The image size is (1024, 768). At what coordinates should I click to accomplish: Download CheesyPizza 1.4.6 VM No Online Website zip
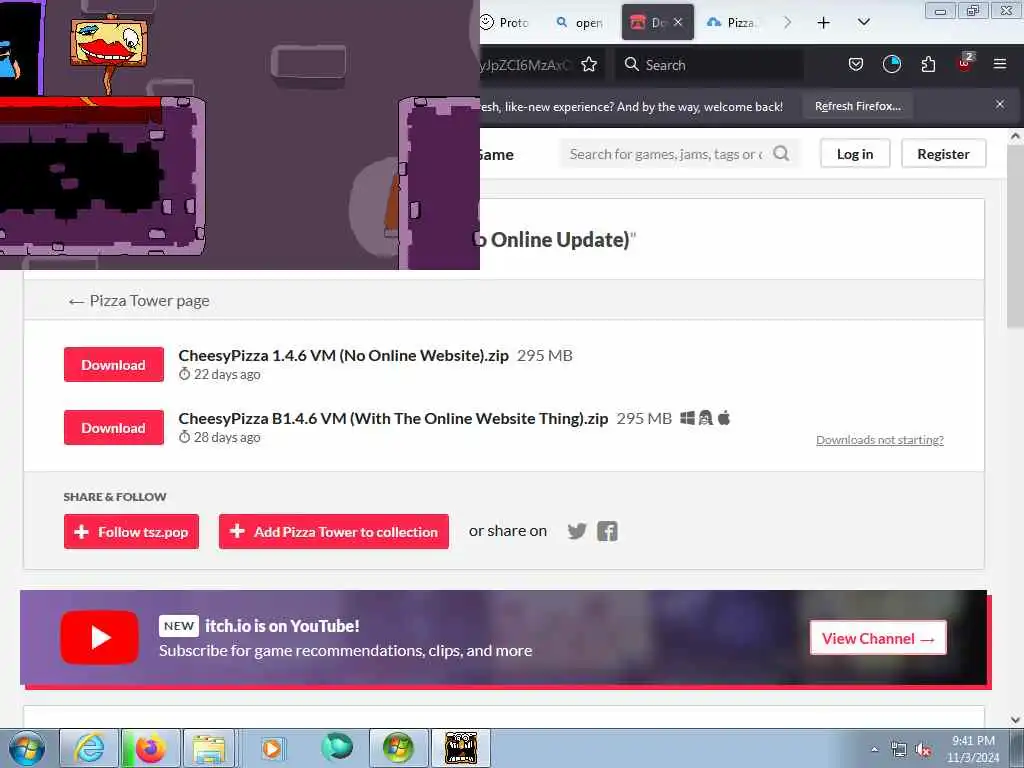114,365
